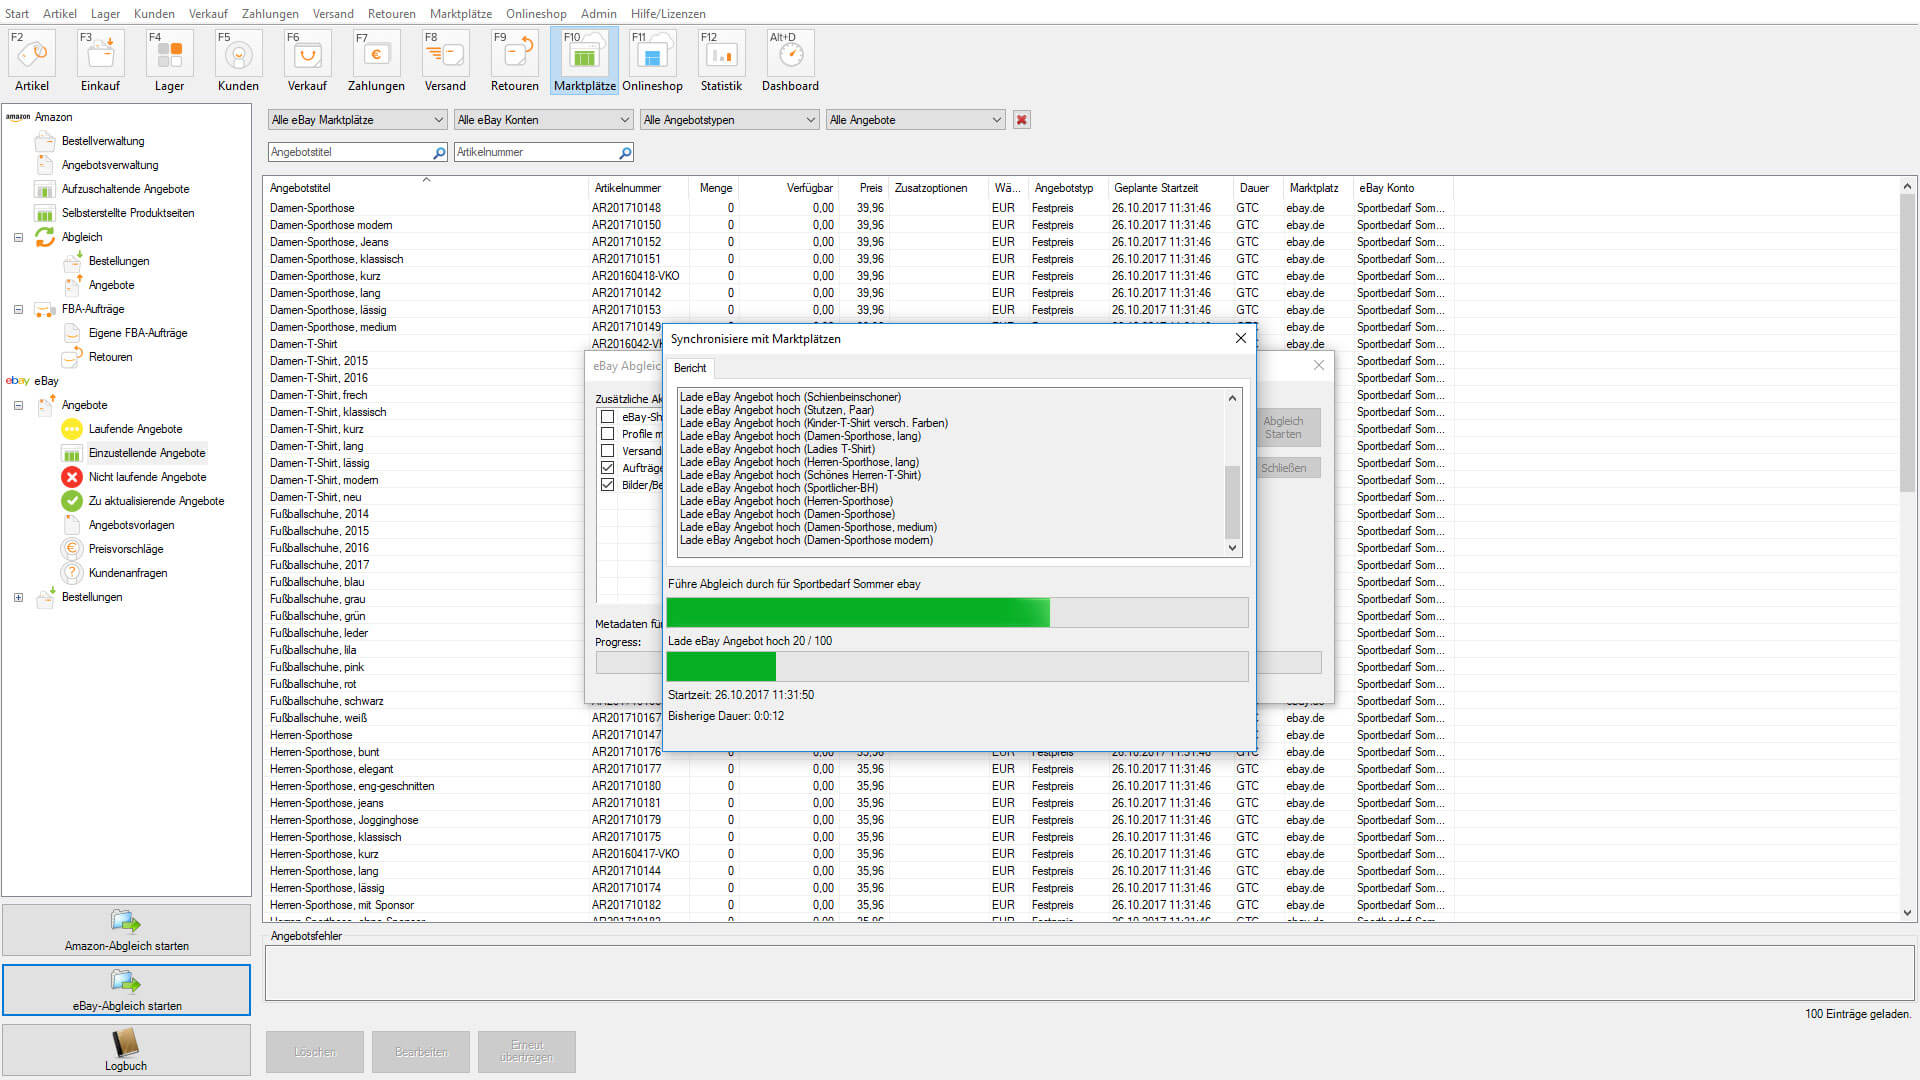
Task: Open the Statistik toolbar icon
Action: [721, 54]
